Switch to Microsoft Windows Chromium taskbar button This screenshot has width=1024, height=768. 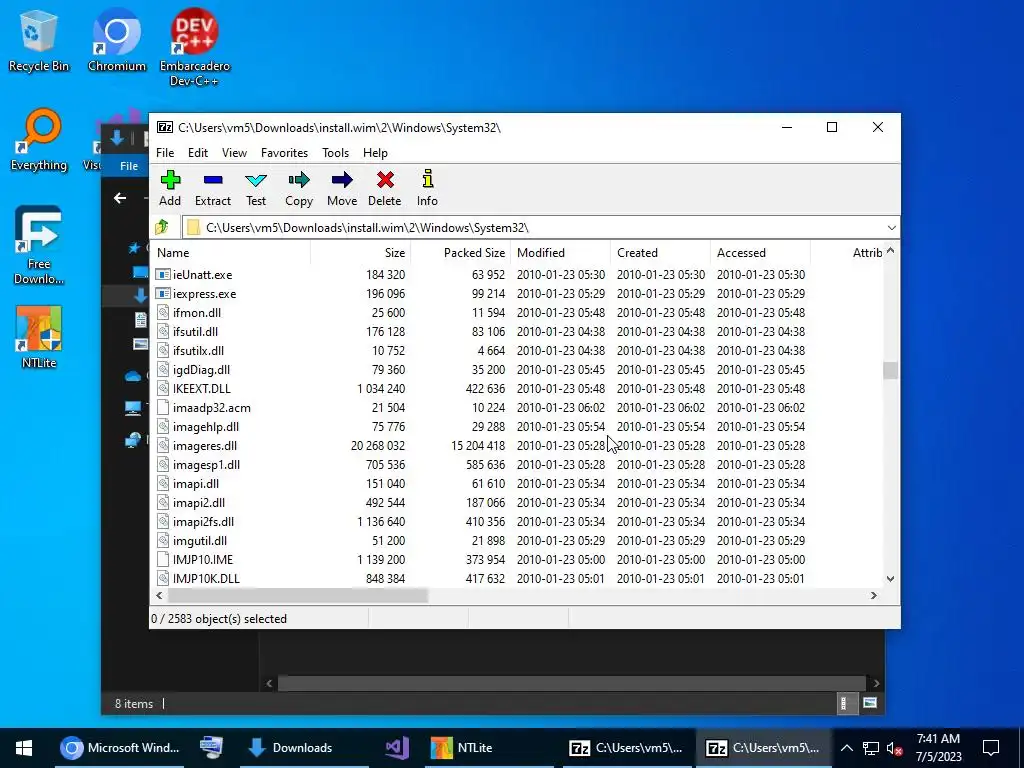pyautogui.click(x=119, y=748)
